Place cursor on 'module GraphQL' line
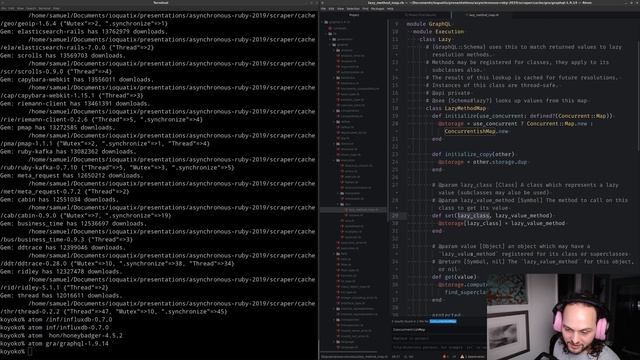The image size is (640, 360). click(429, 24)
